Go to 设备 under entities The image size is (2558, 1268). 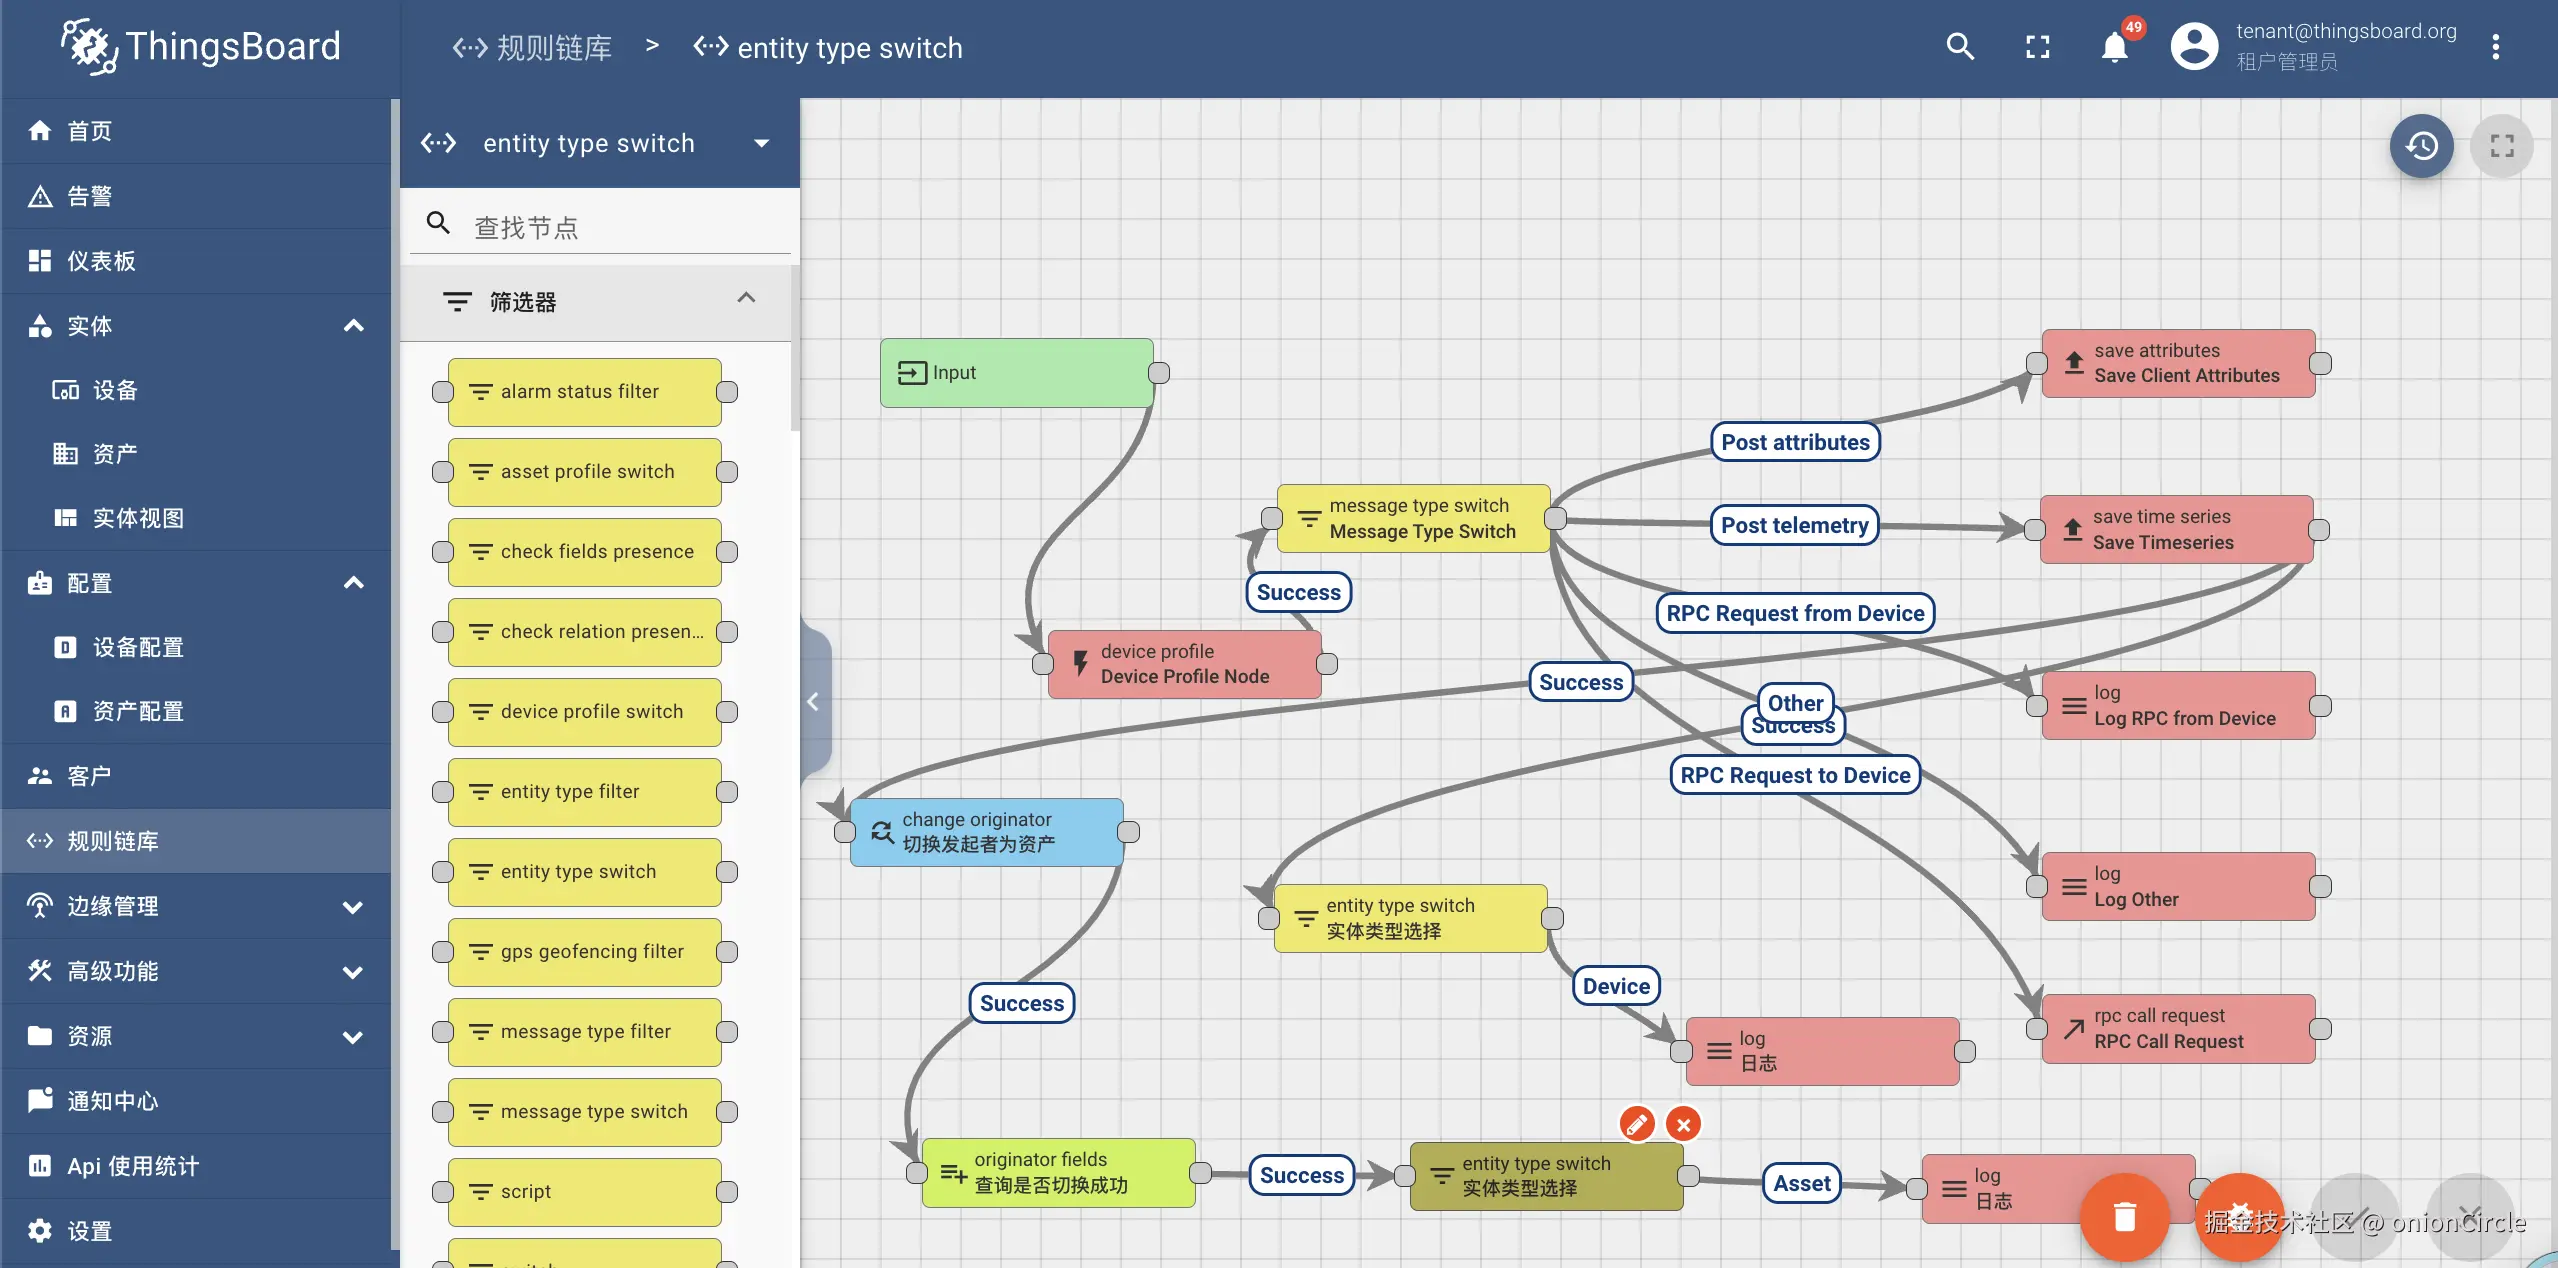114,390
